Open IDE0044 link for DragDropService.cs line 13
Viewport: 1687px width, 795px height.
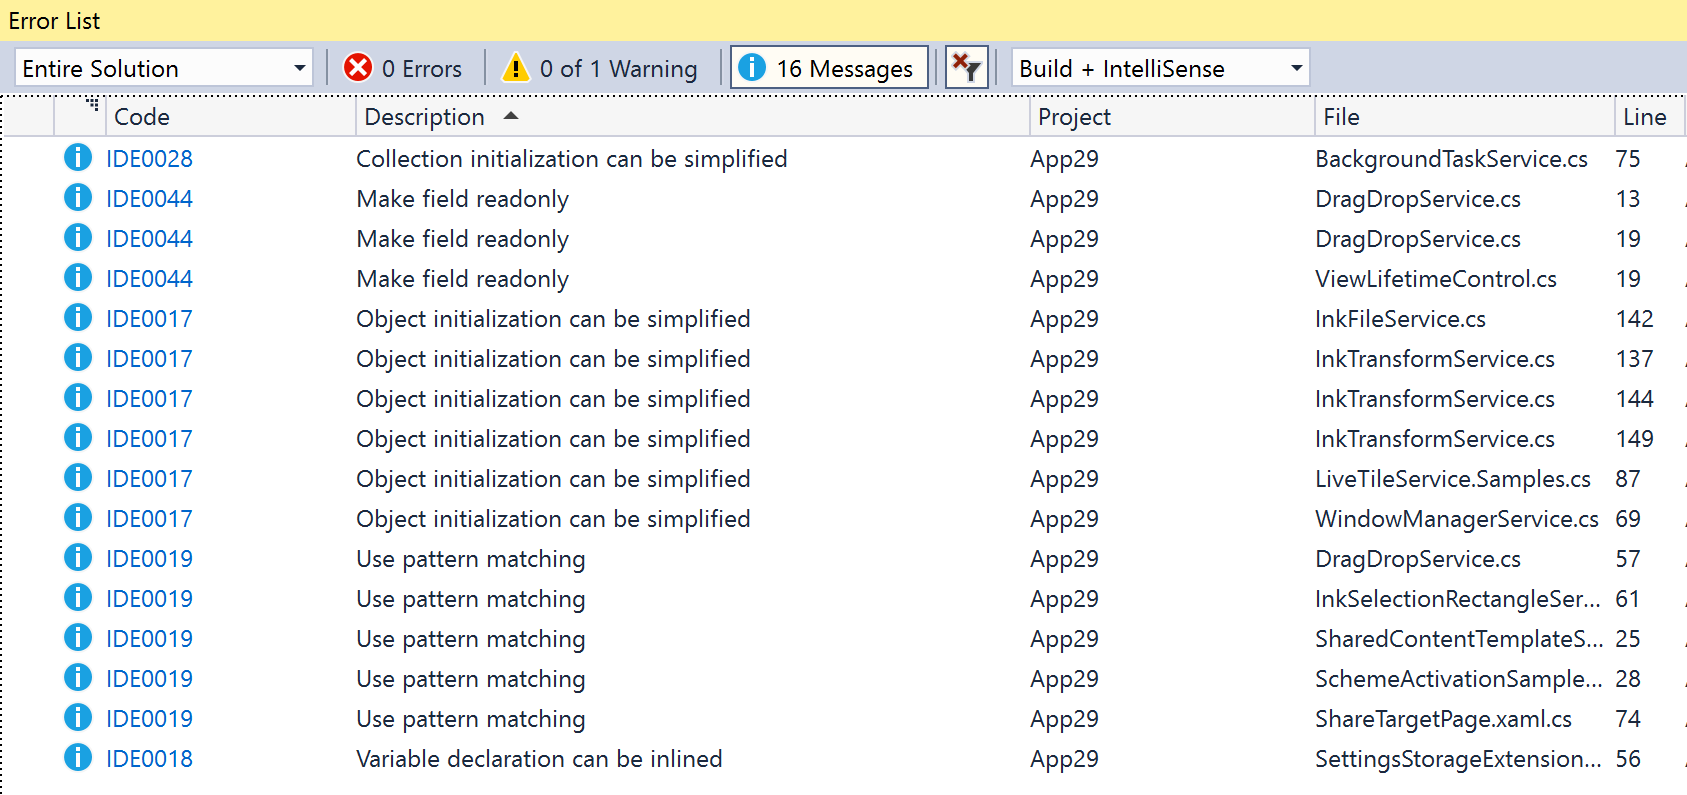[x=149, y=199]
